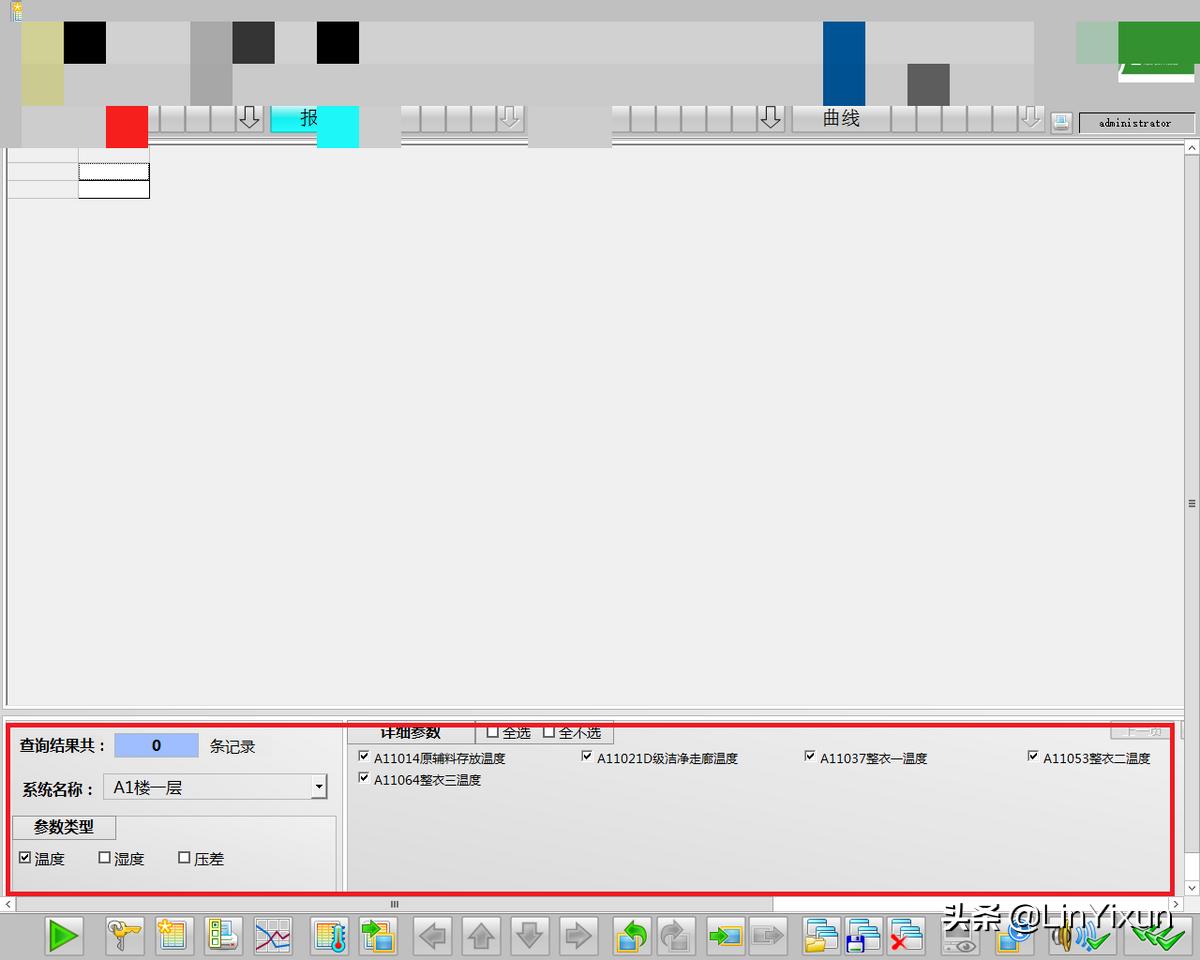Click the green arrow copy-window icon
This screenshot has height=960, width=1200.
(379, 936)
